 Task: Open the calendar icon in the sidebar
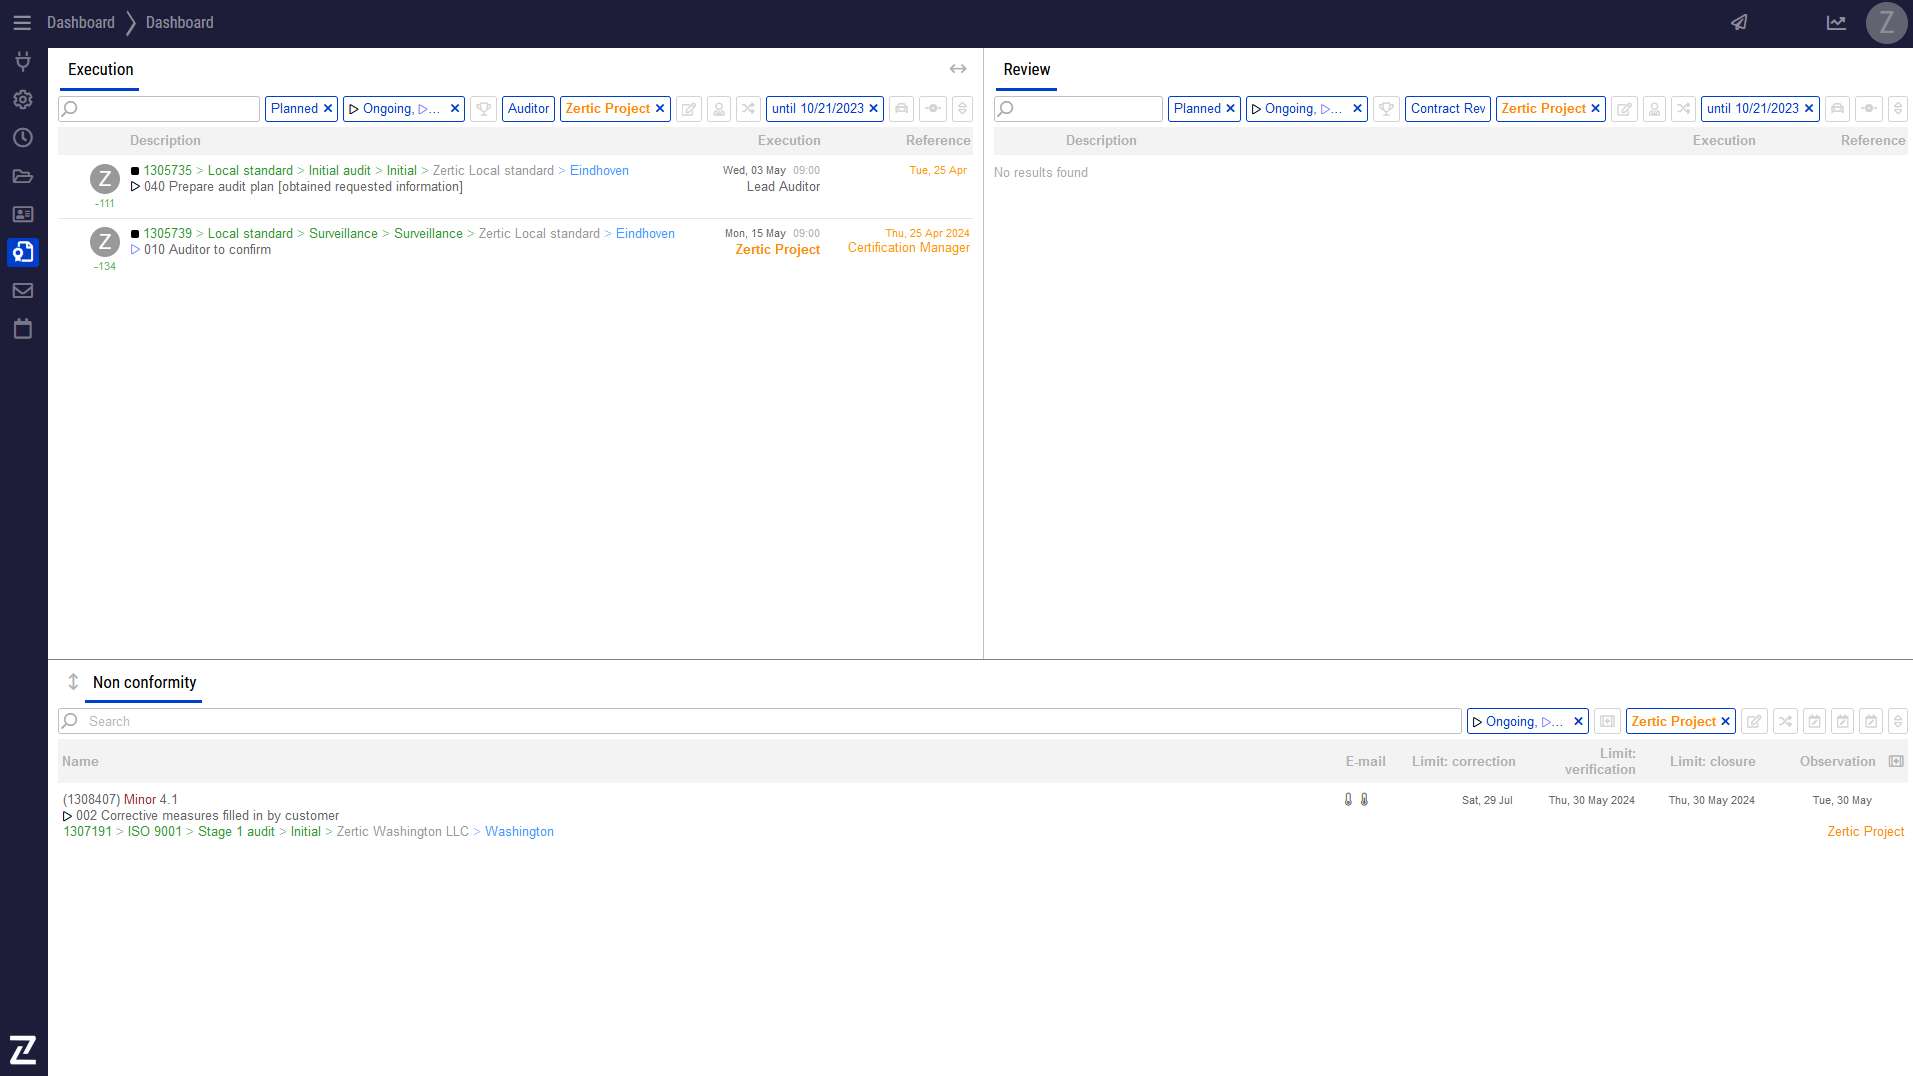pos(23,329)
